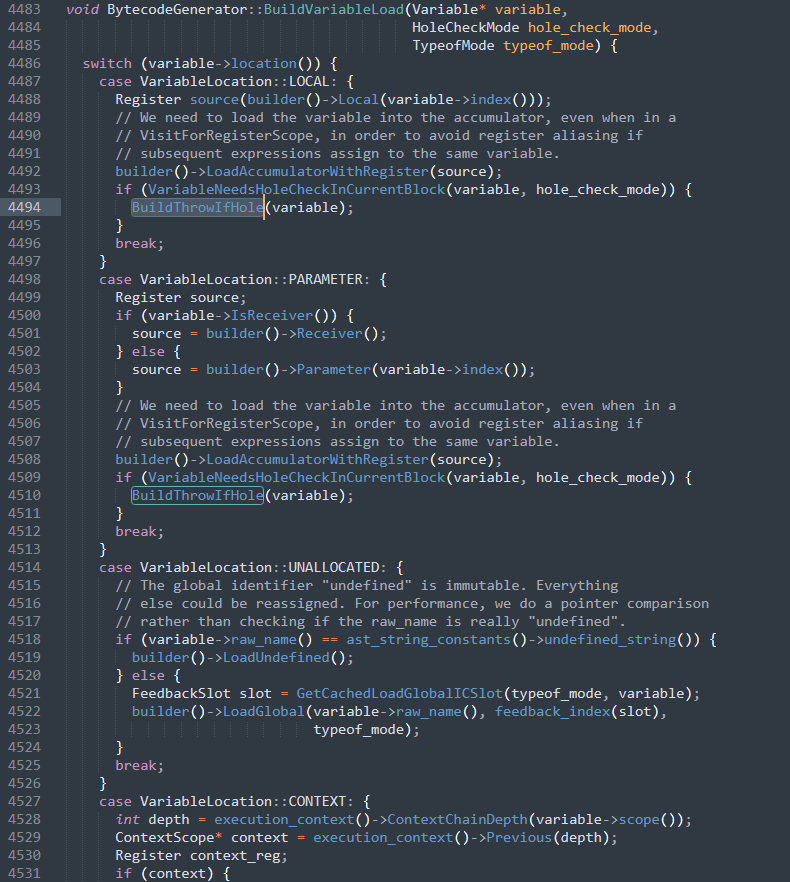Click ContextChainDepth on line 4528
The height and width of the screenshot is (882, 790).
pos(457,820)
